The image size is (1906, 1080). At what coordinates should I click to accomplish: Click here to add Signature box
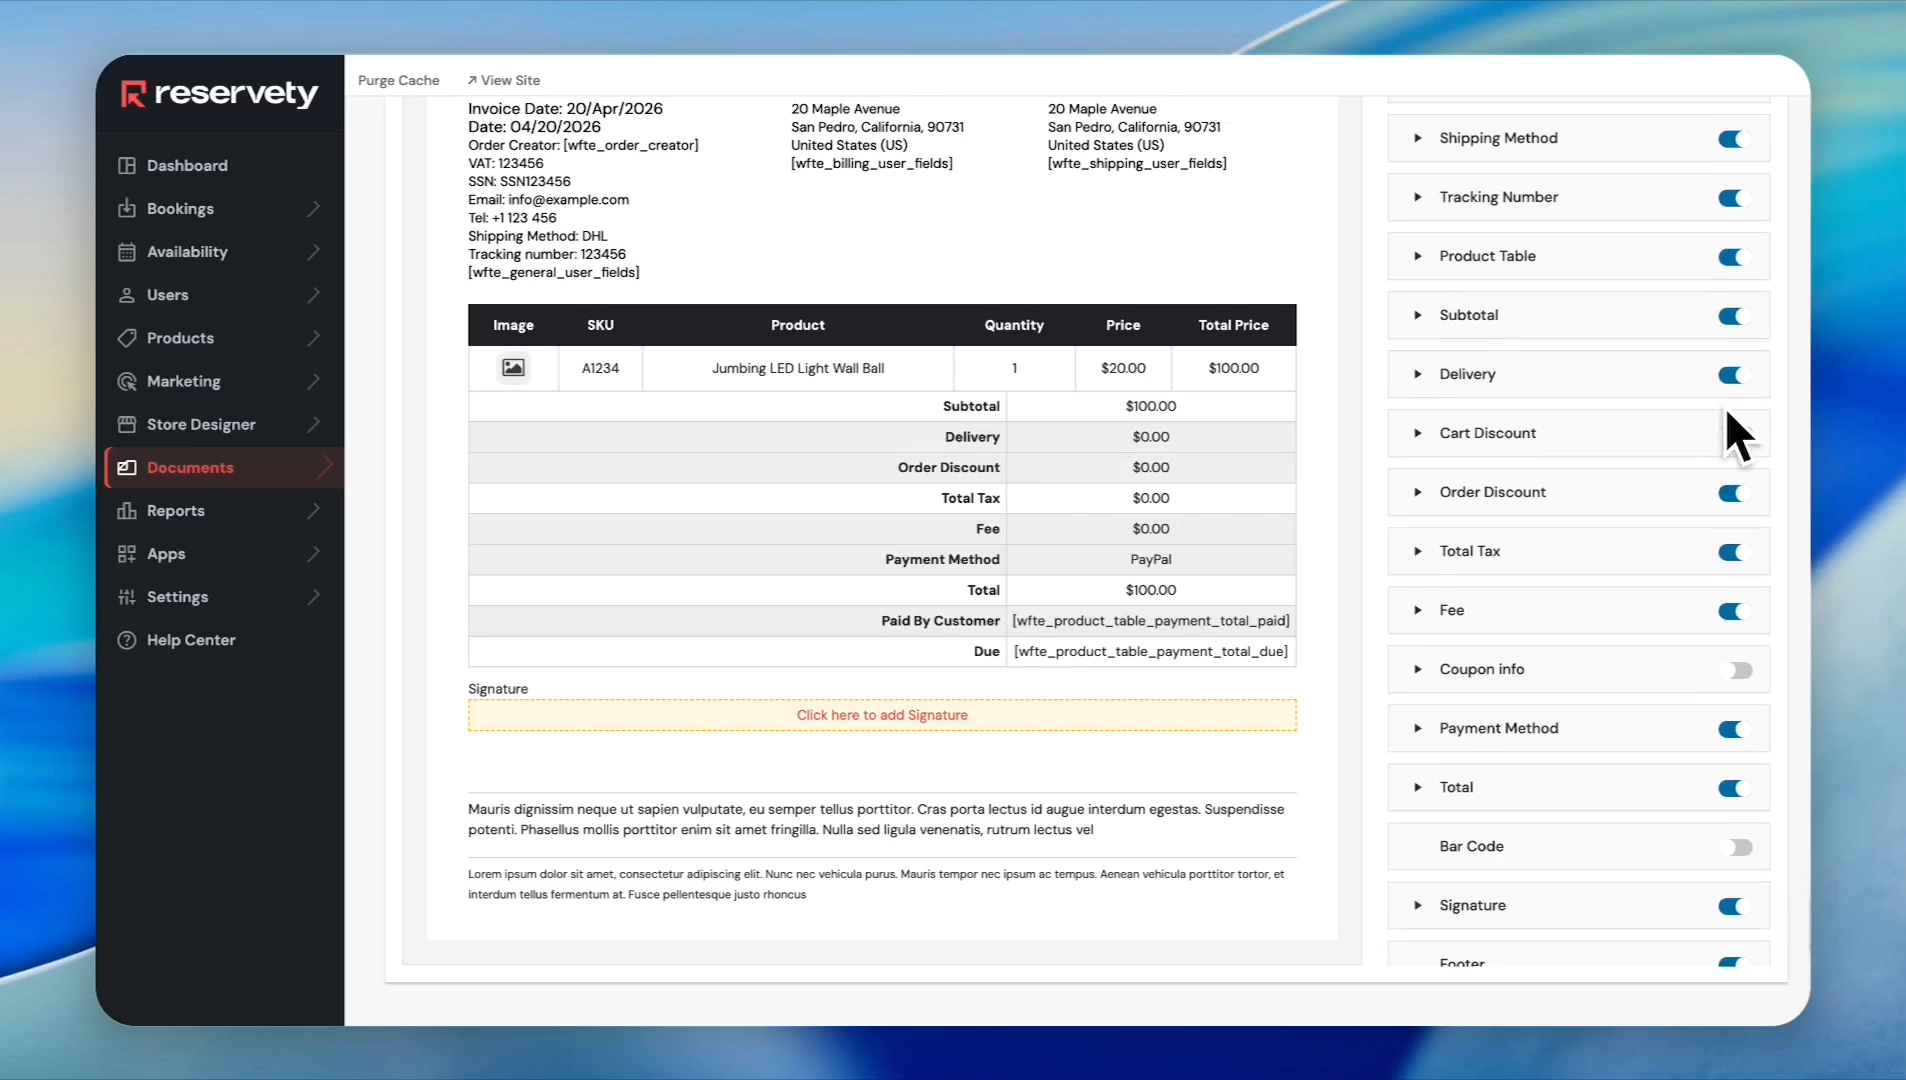pos(881,715)
